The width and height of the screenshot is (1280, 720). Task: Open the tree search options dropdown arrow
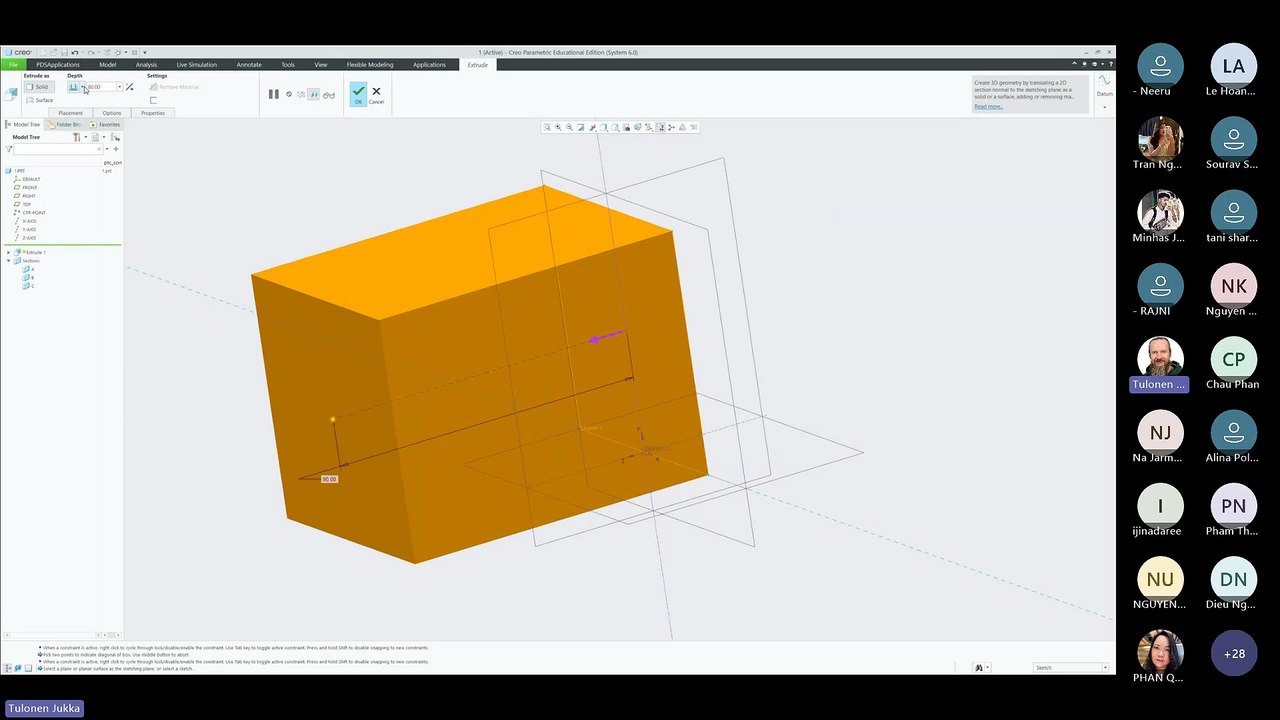click(107, 149)
